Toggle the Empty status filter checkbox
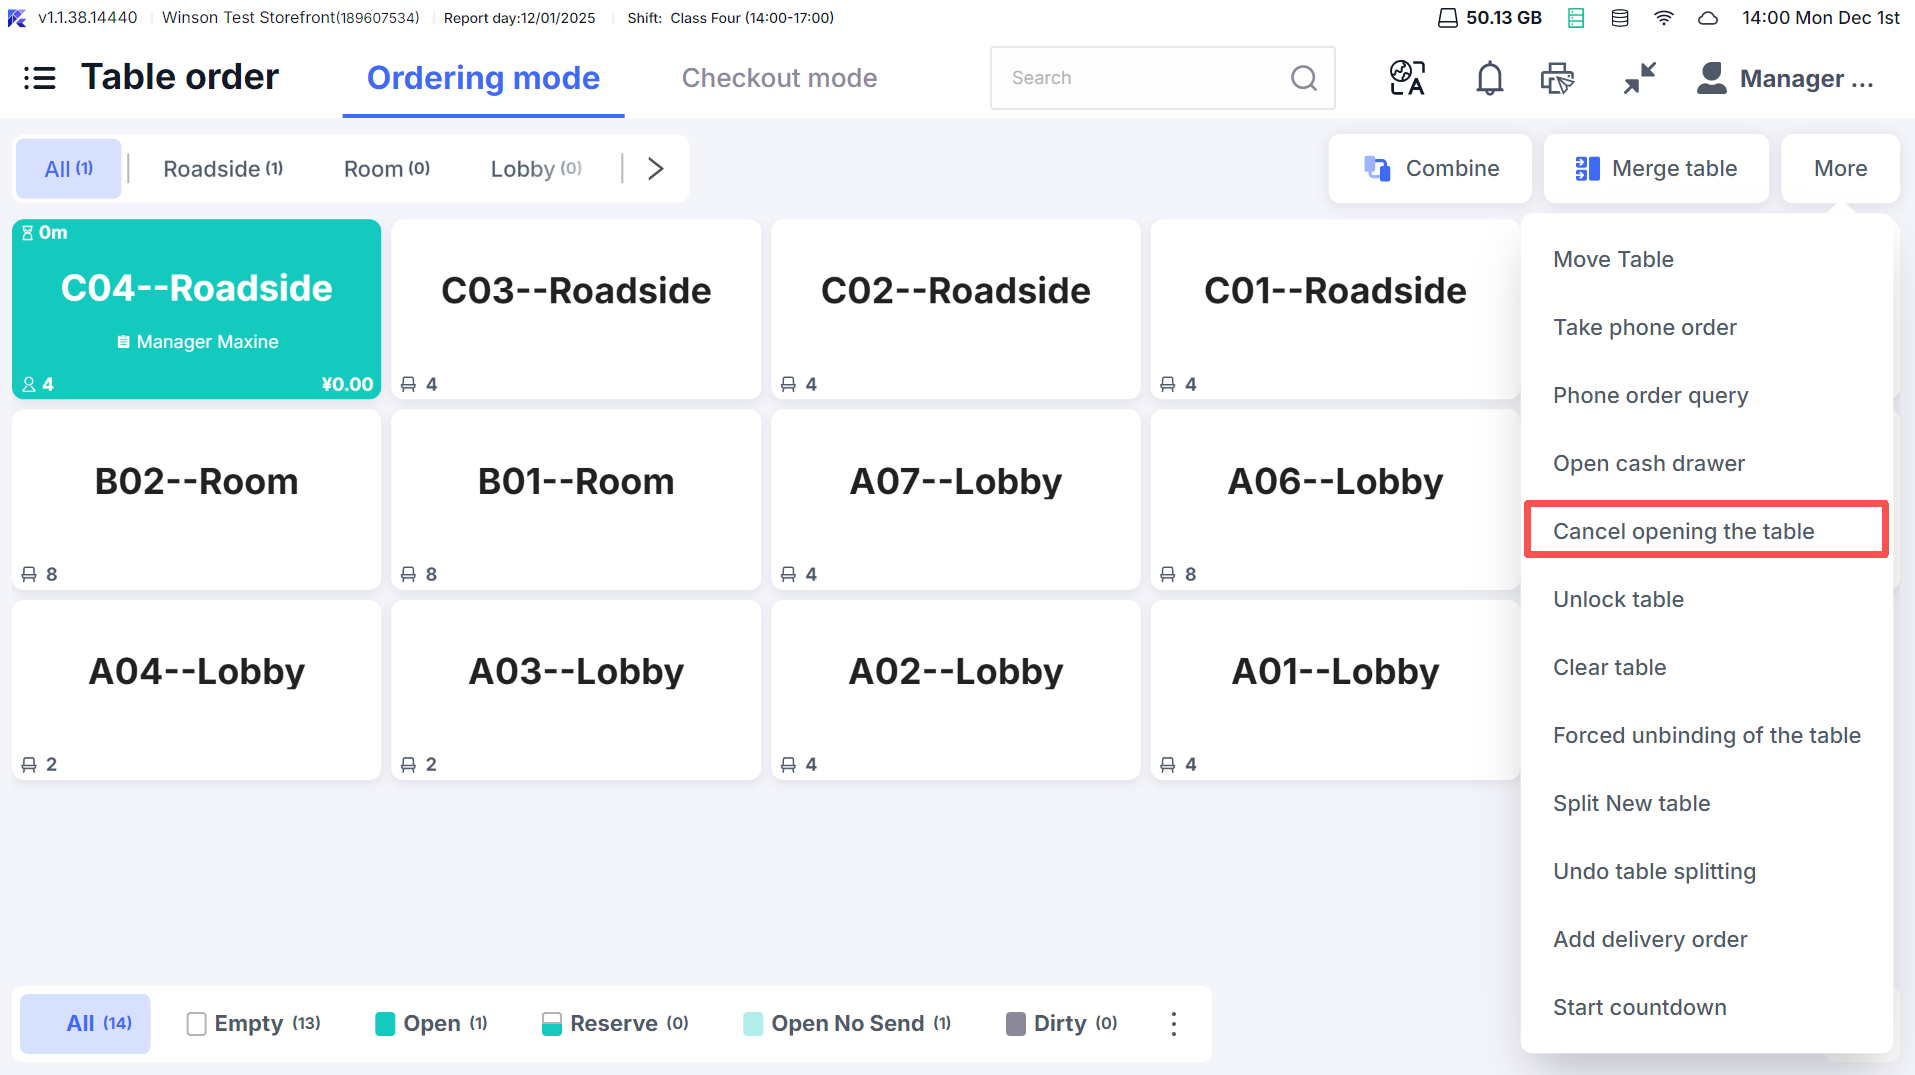This screenshot has height=1075, width=1915. (197, 1023)
